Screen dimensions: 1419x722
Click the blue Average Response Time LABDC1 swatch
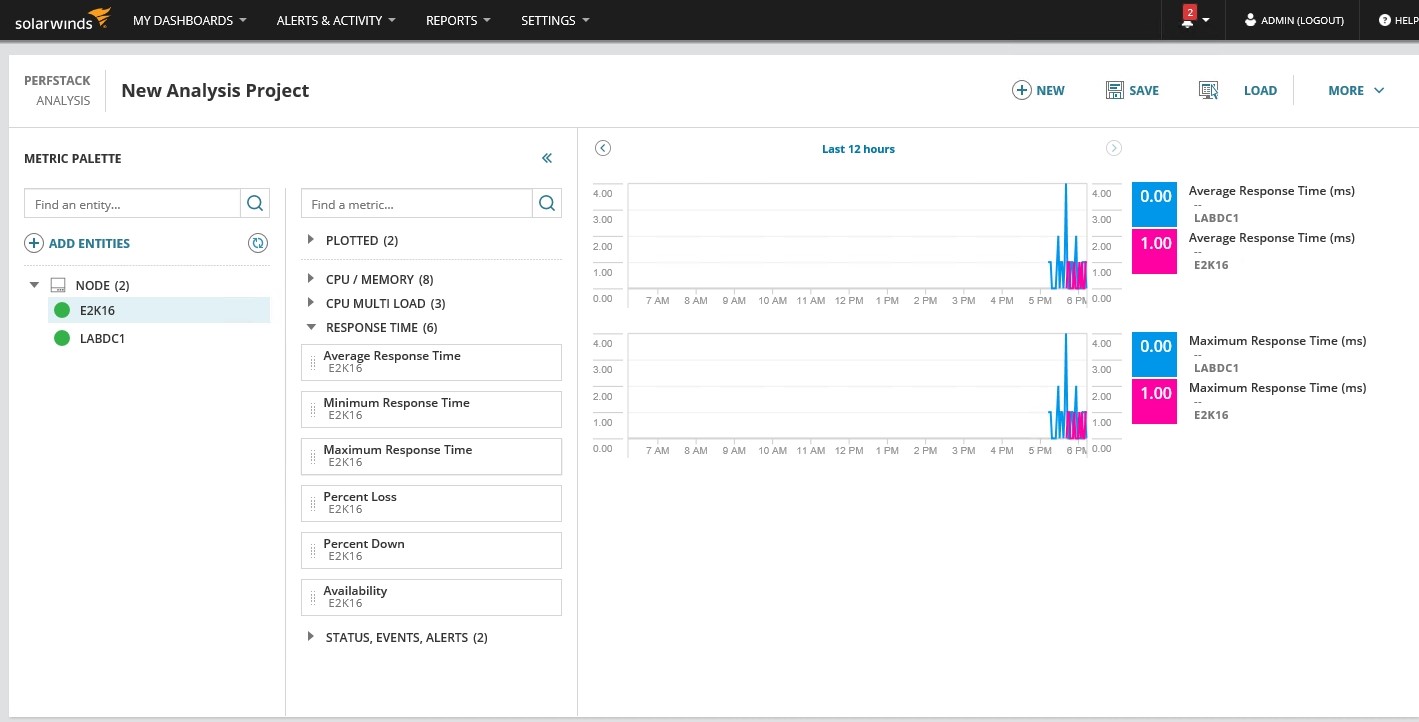click(1155, 204)
